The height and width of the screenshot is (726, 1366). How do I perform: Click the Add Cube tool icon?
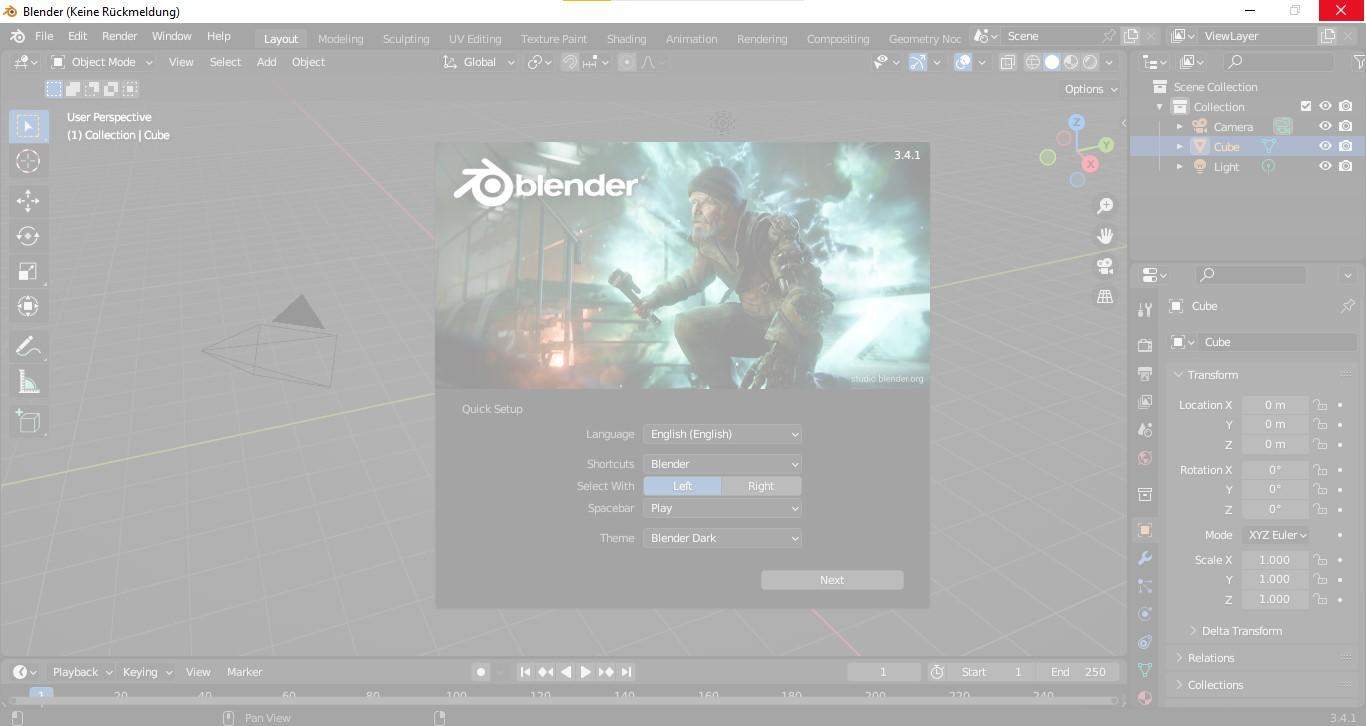coord(28,421)
